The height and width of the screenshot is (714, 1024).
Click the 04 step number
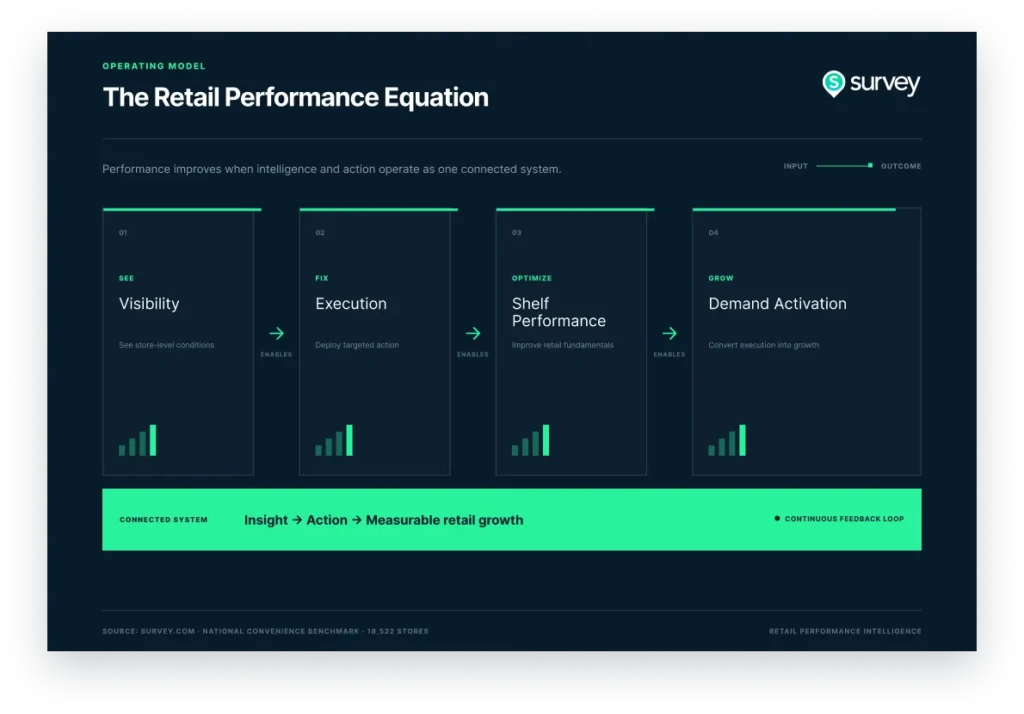(x=713, y=233)
